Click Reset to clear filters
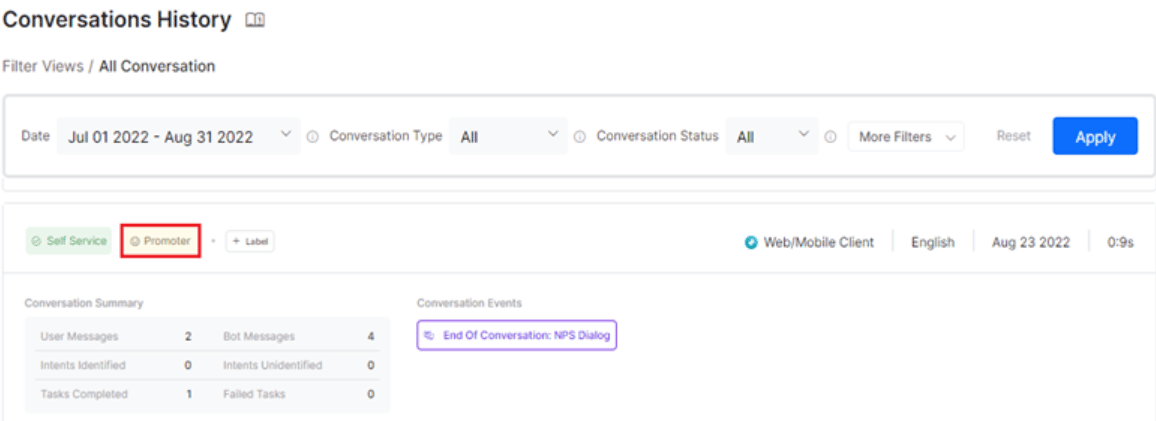The width and height of the screenshot is (1156, 421). click(1014, 136)
